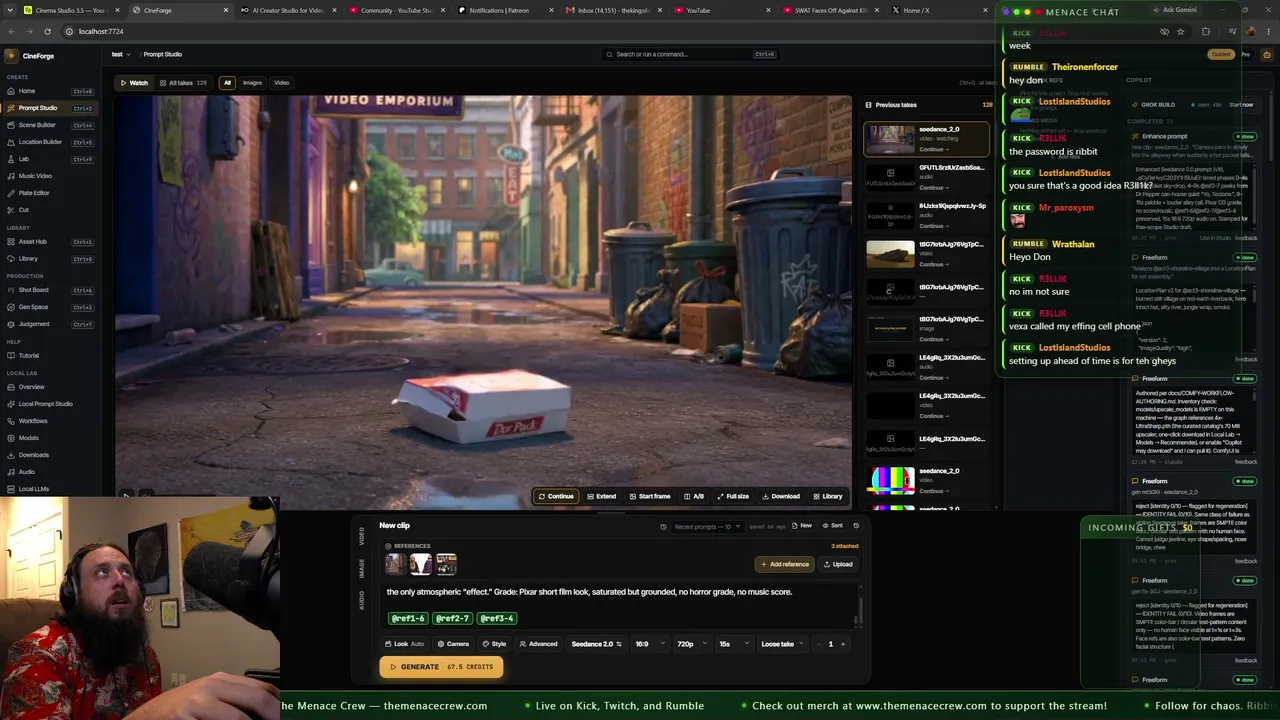Select the sandy landscape take thumbnail

pyautogui.click(x=890, y=254)
